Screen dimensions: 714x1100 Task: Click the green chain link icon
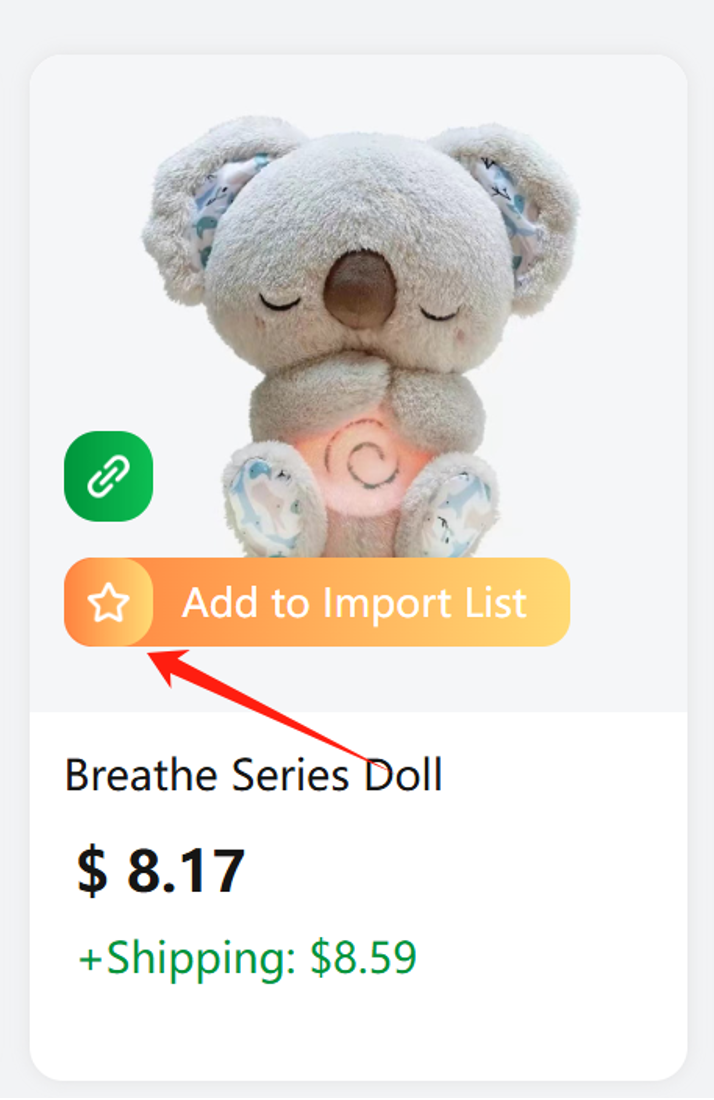tap(109, 476)
